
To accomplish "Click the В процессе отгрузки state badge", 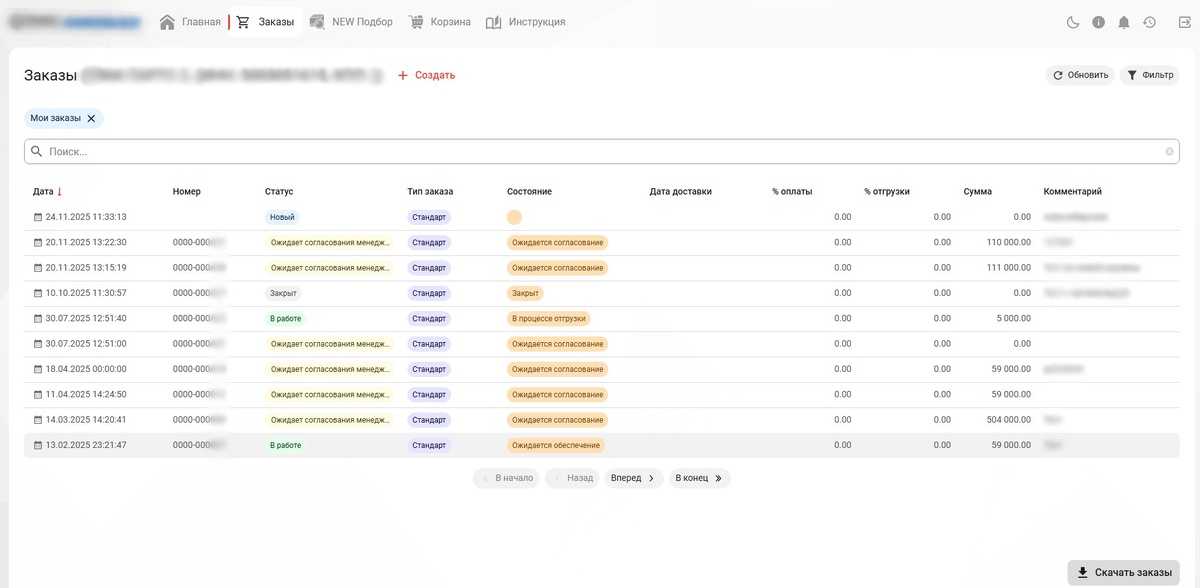I will pos(549,318).
